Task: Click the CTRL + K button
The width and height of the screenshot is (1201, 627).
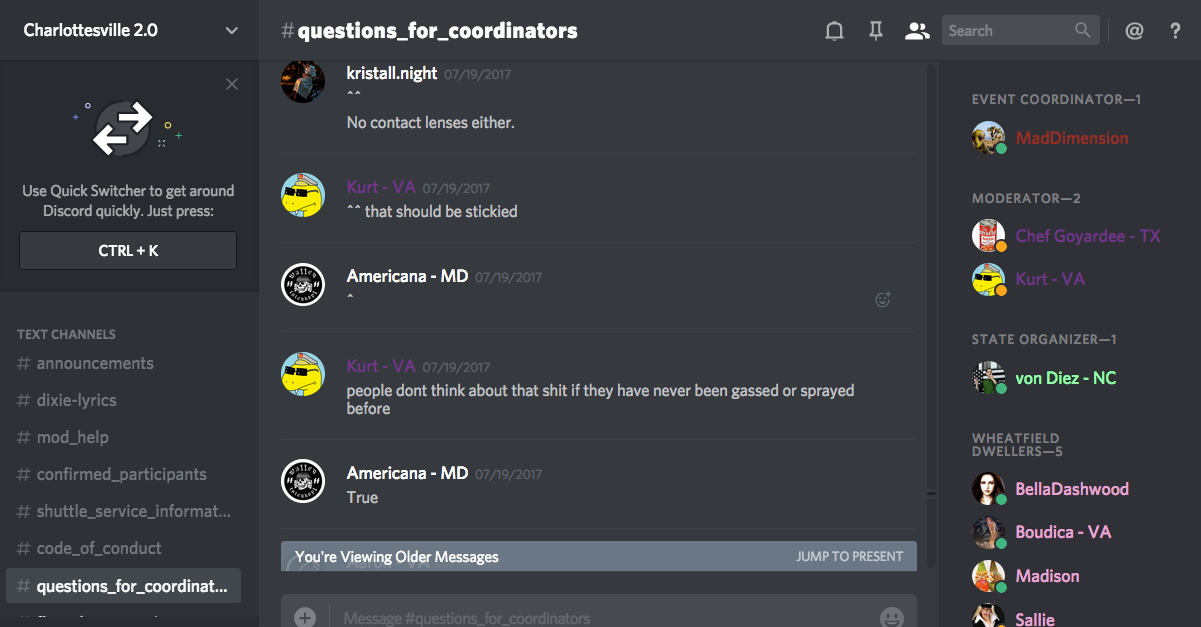Action: point(128,251)
